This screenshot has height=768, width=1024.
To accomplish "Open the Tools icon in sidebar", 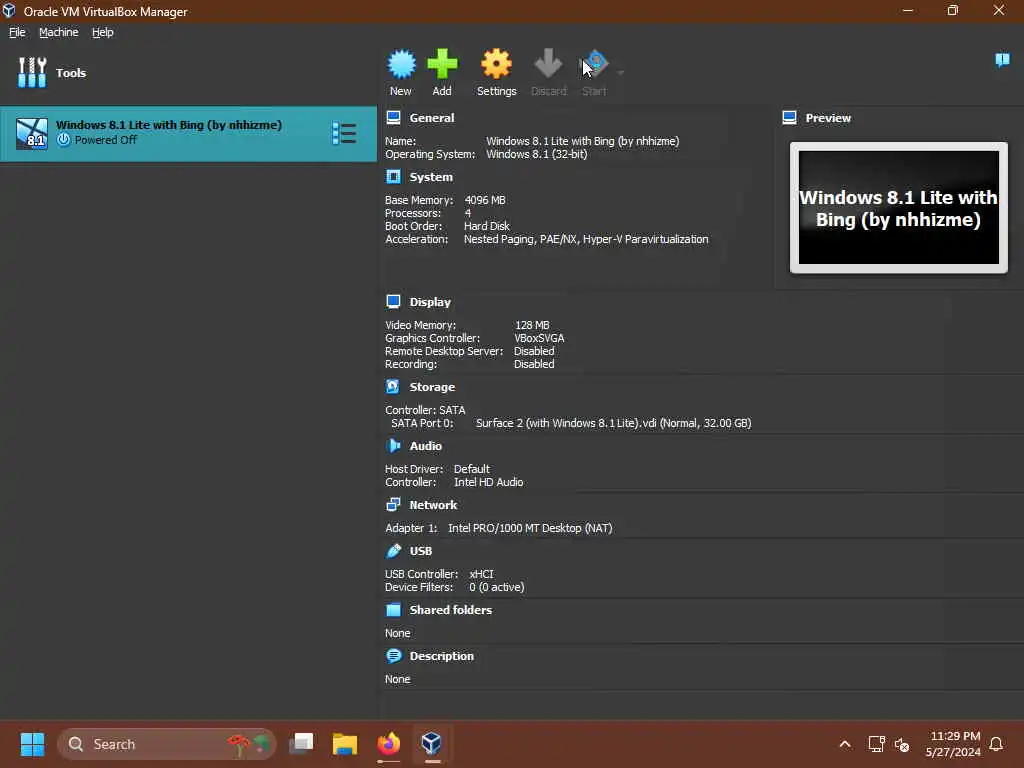I will (x=32, y=72).
